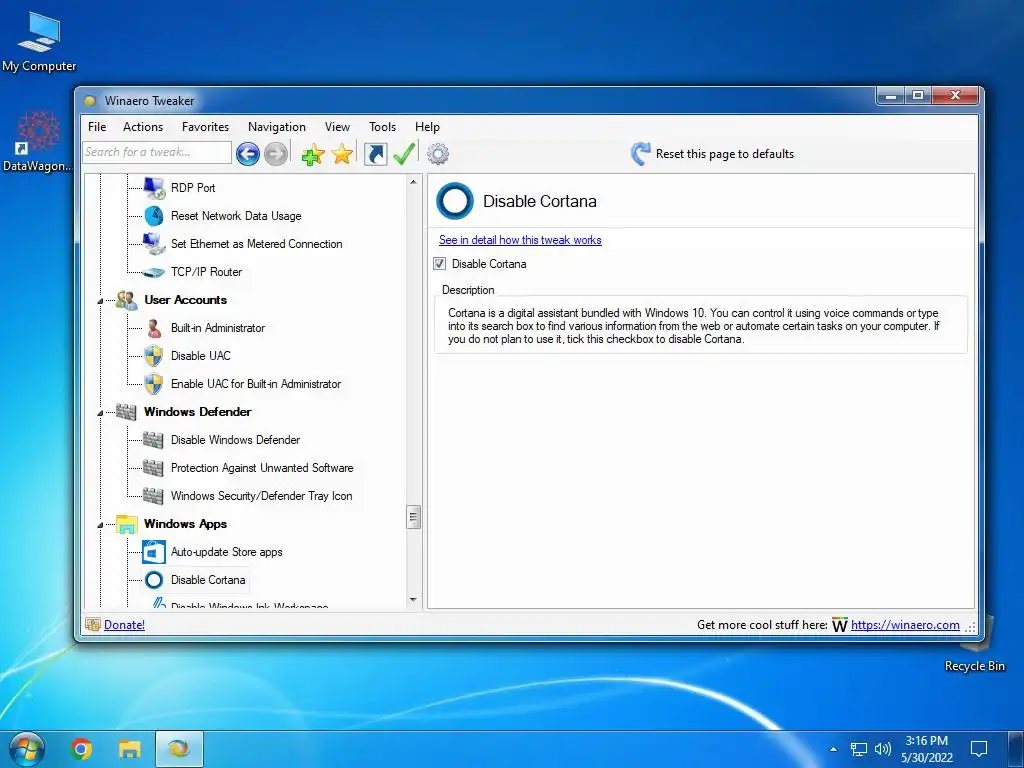Viewport: 1024px width, 768px height.
Task: Open the File menu
Action: [97, 127]
